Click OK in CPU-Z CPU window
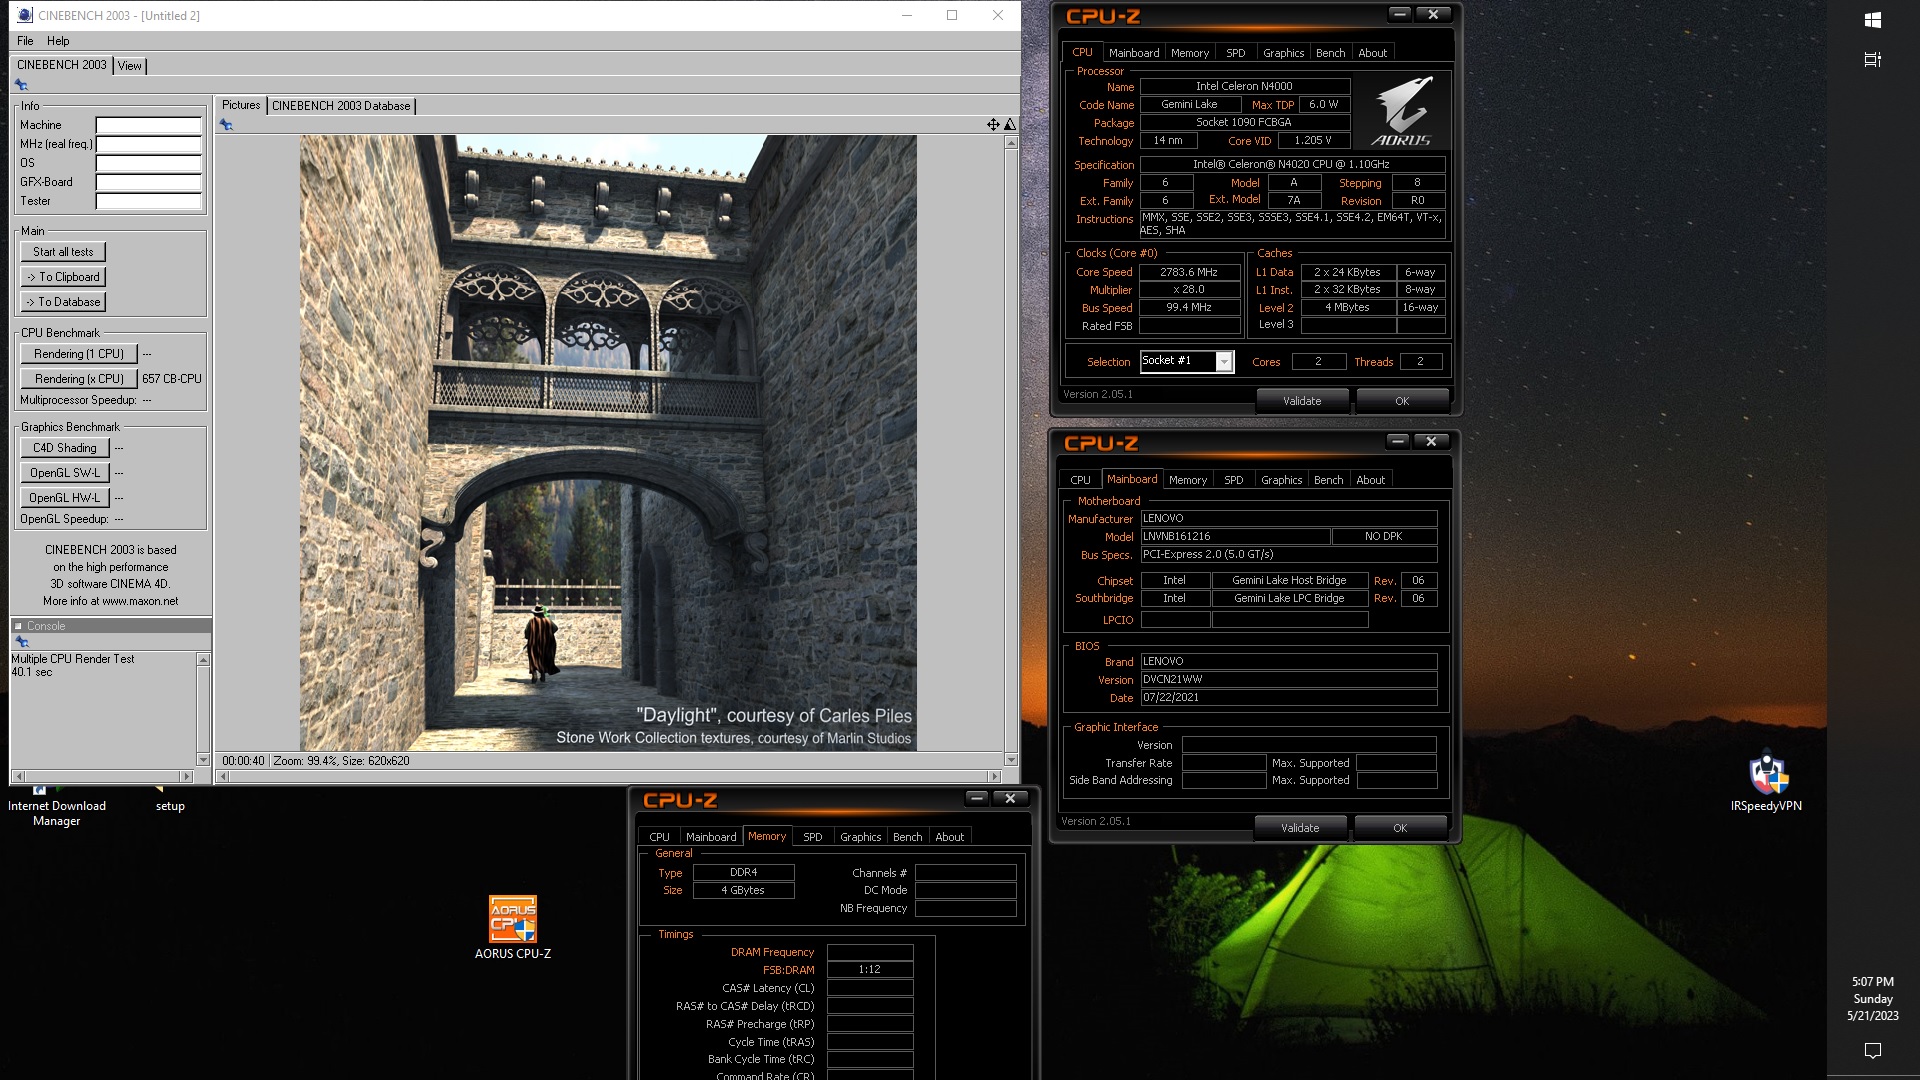Viewport: 1920px width, 1080px height. point(1402,401)
